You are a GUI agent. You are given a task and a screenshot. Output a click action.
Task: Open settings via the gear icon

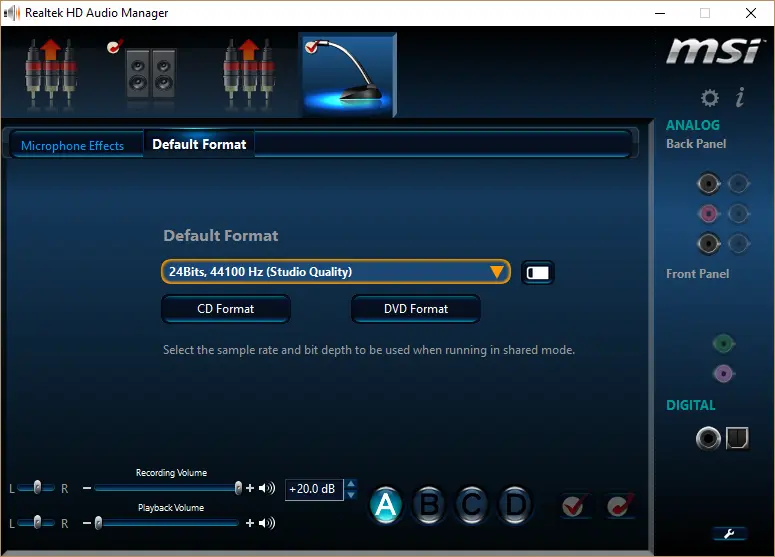(x=710, y=97)
